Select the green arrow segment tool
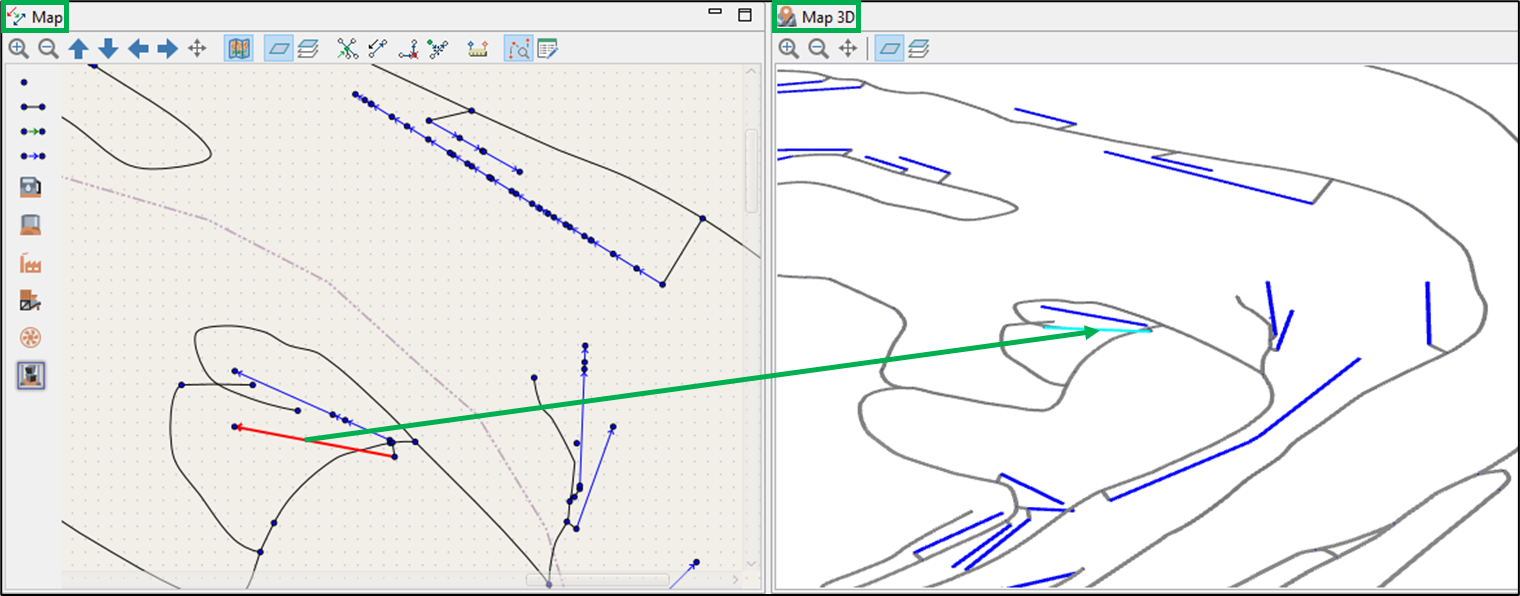Viewport: 1520px width, 596px height. point(32,131)
